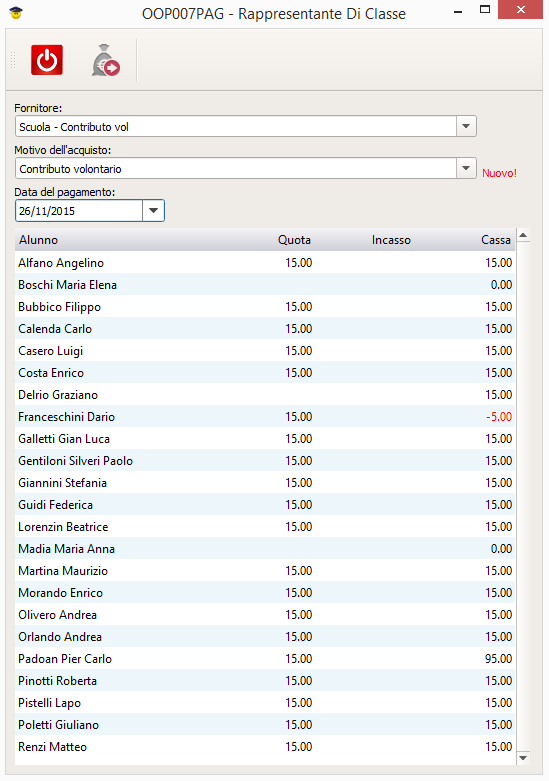Expand the Fornitore dropdown
Screen dimensions: 549x781
click(x=466, y=127)
